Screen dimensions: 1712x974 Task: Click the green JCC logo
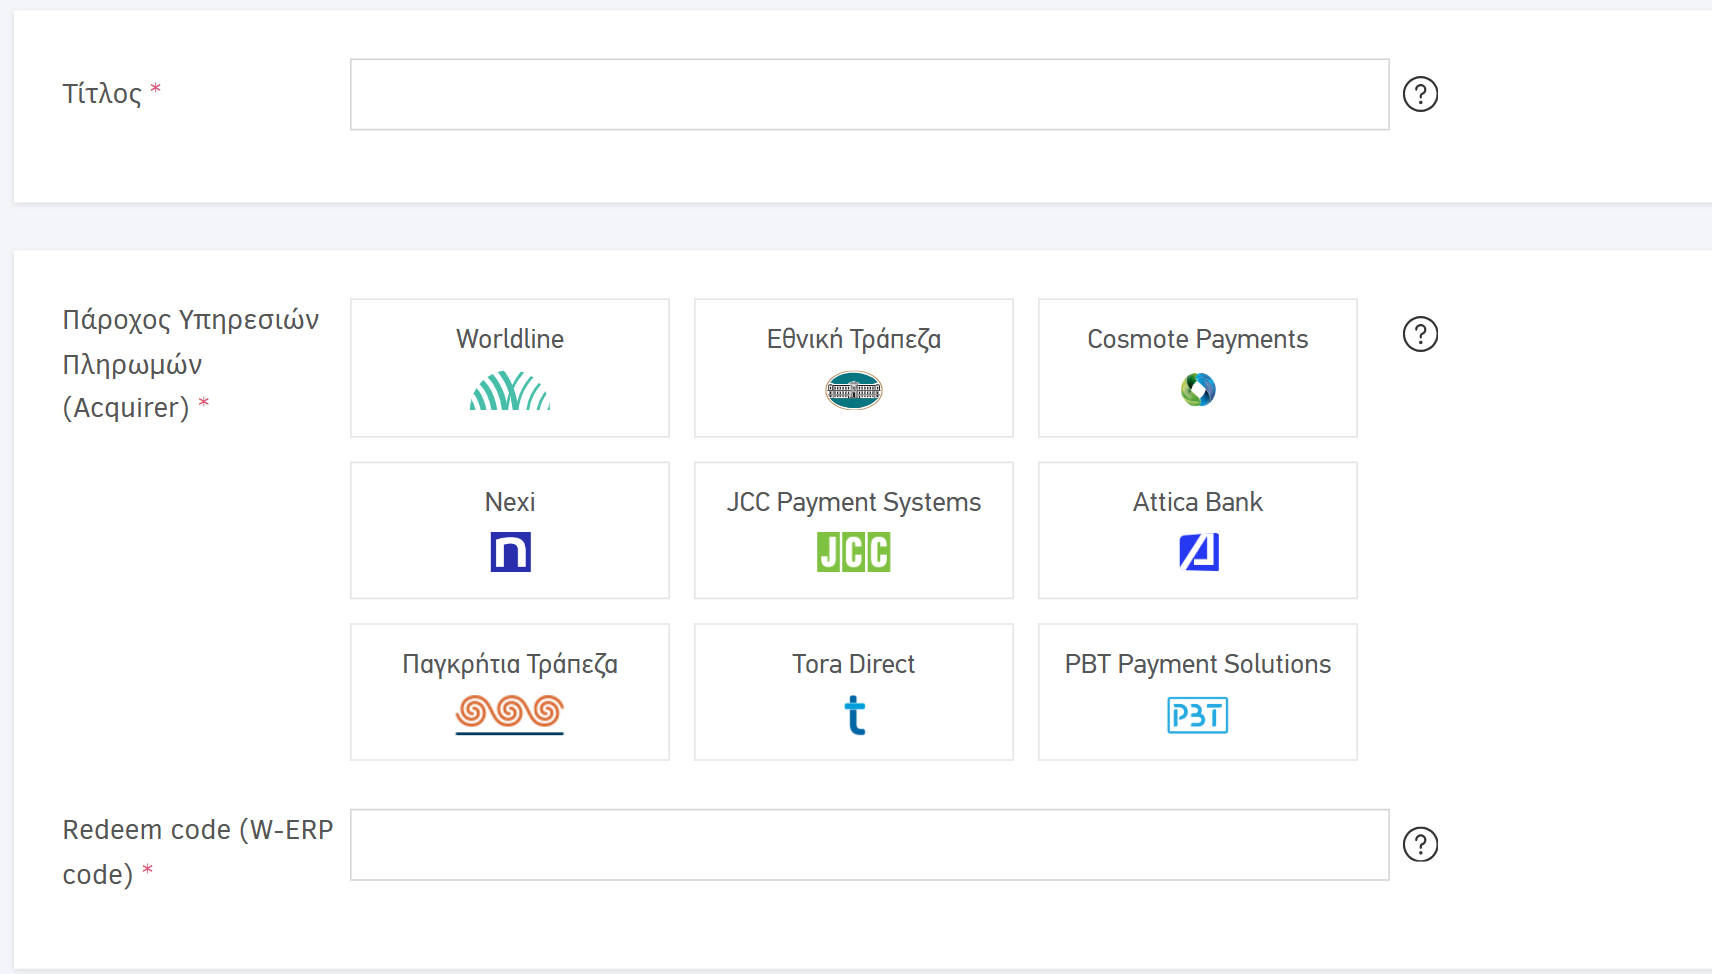tap(854, 552)
